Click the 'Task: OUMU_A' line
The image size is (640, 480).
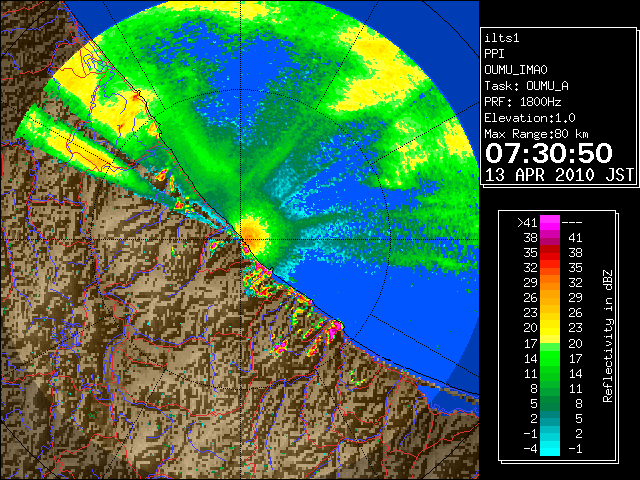click(527, 86)
